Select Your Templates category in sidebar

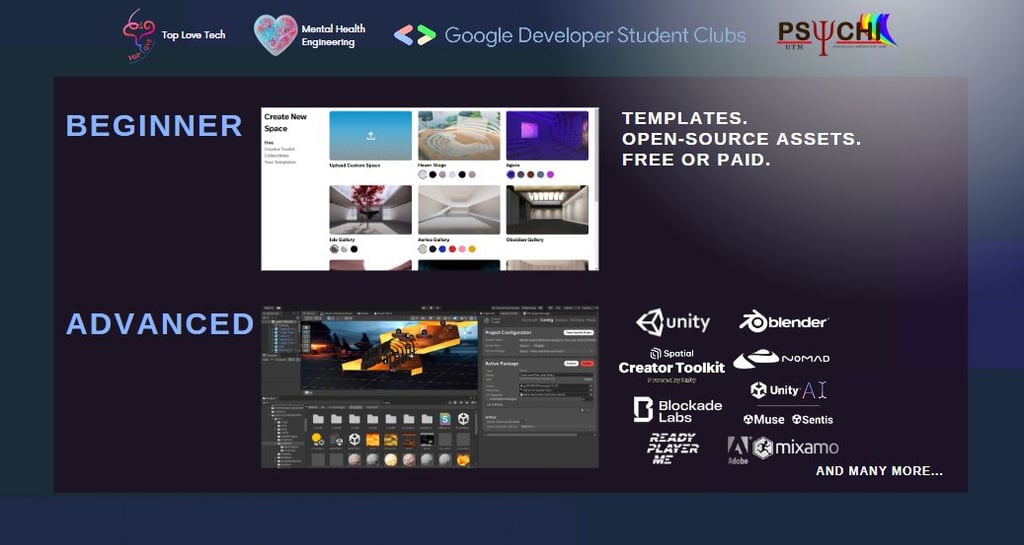(280, 162)
